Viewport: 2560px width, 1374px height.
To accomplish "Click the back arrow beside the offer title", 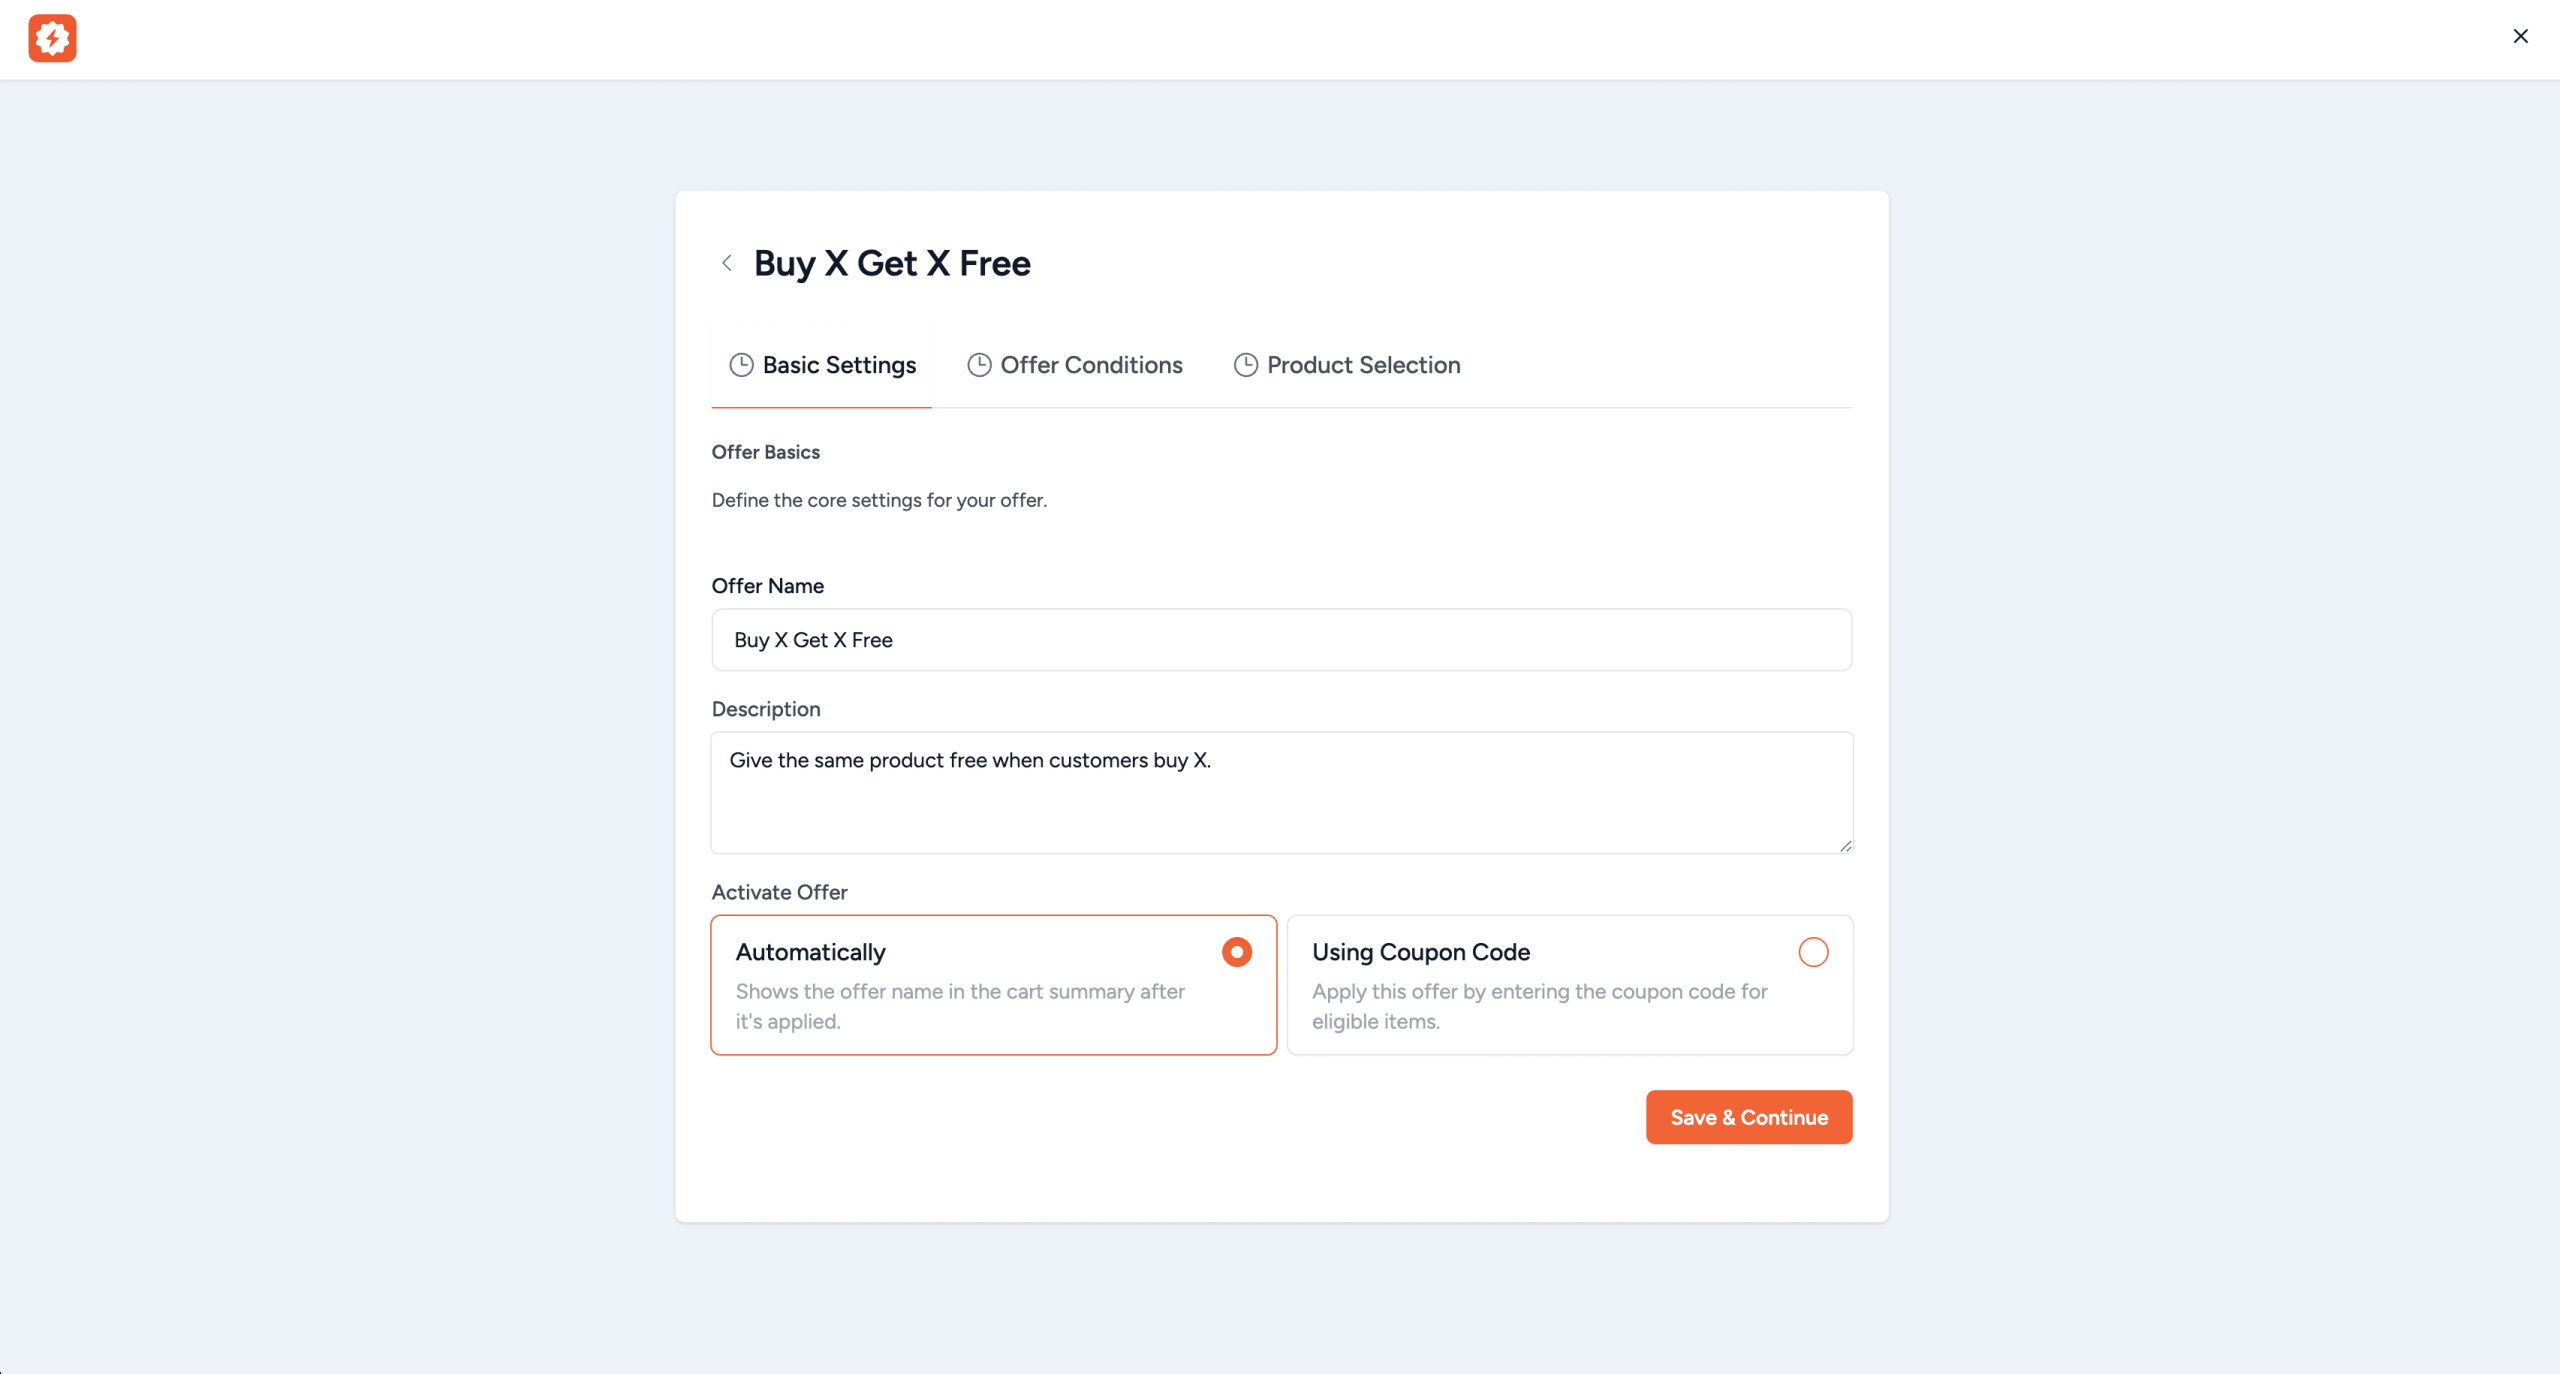I will point(727,263).
